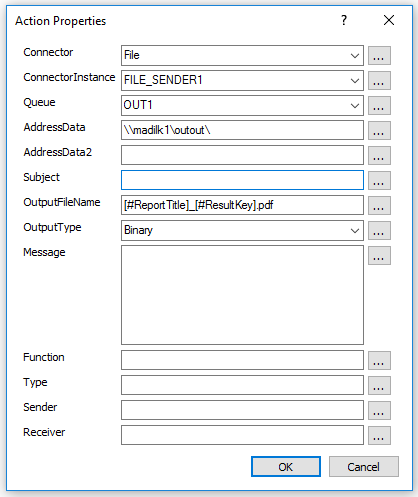Image resolution: width=418 pixels, height=497 pixels.
Task: Click the help question mark in title bar
Action: click(x=344, y=20)
